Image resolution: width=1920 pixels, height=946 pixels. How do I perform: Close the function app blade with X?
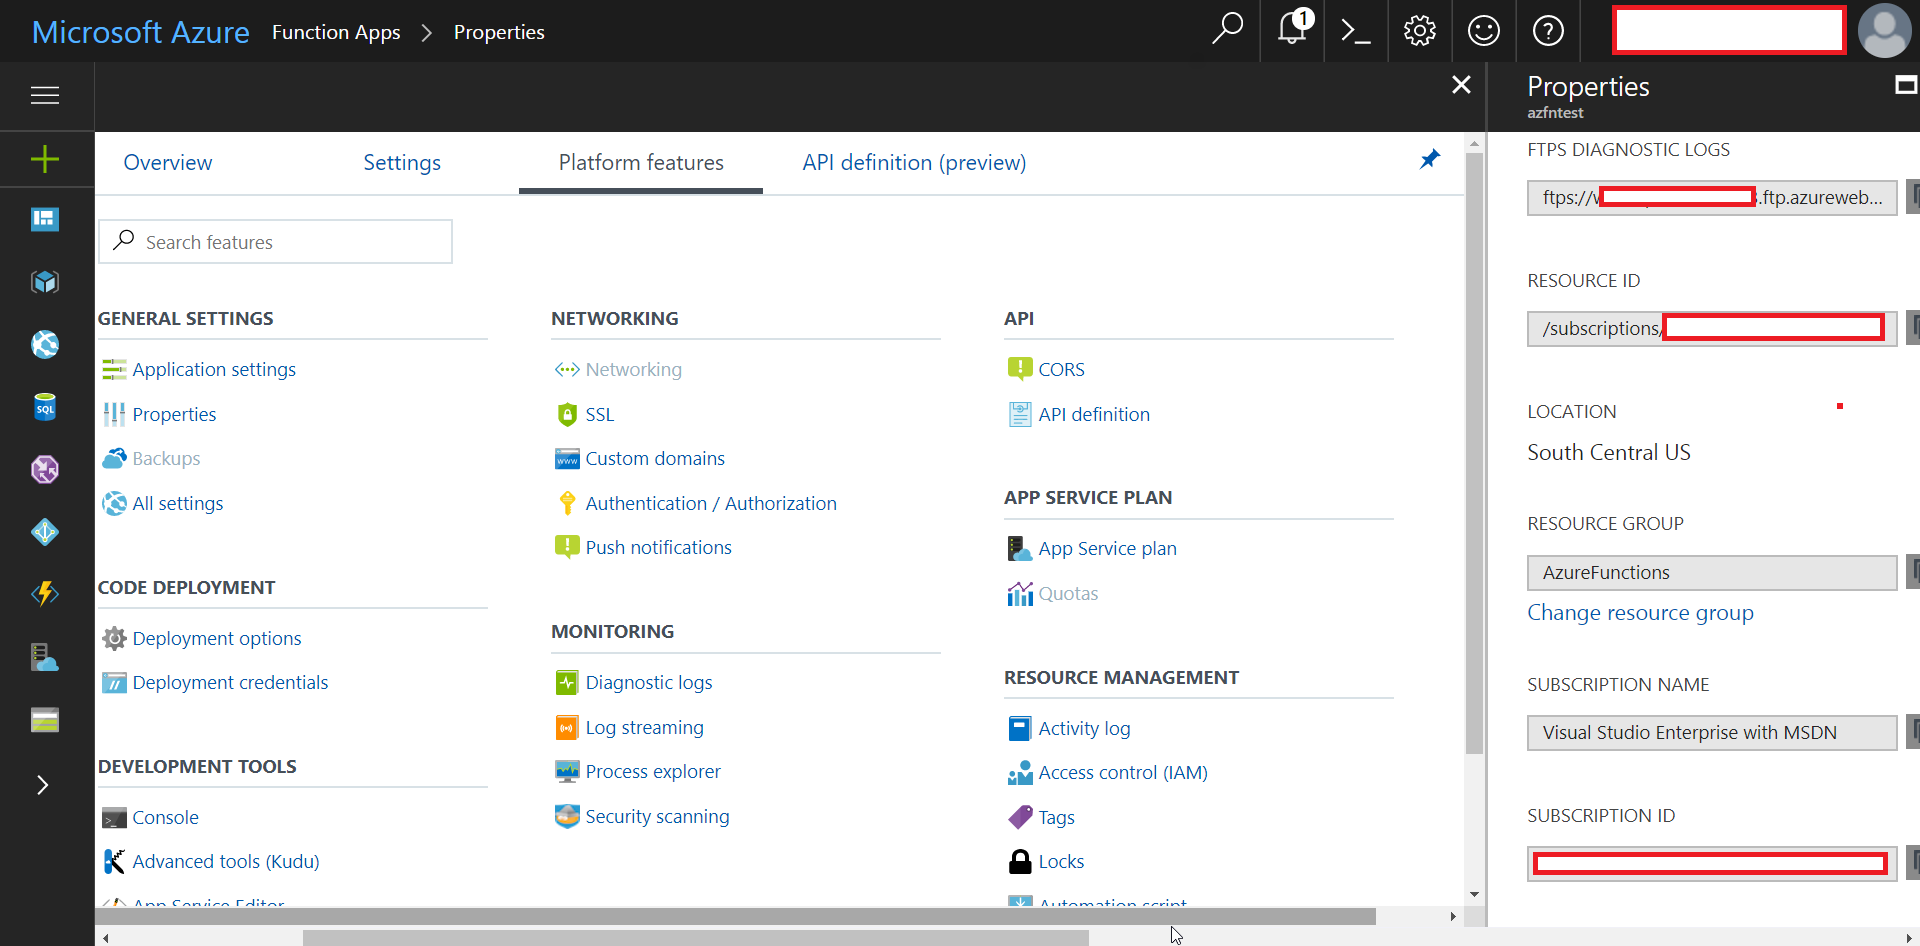1461,85
